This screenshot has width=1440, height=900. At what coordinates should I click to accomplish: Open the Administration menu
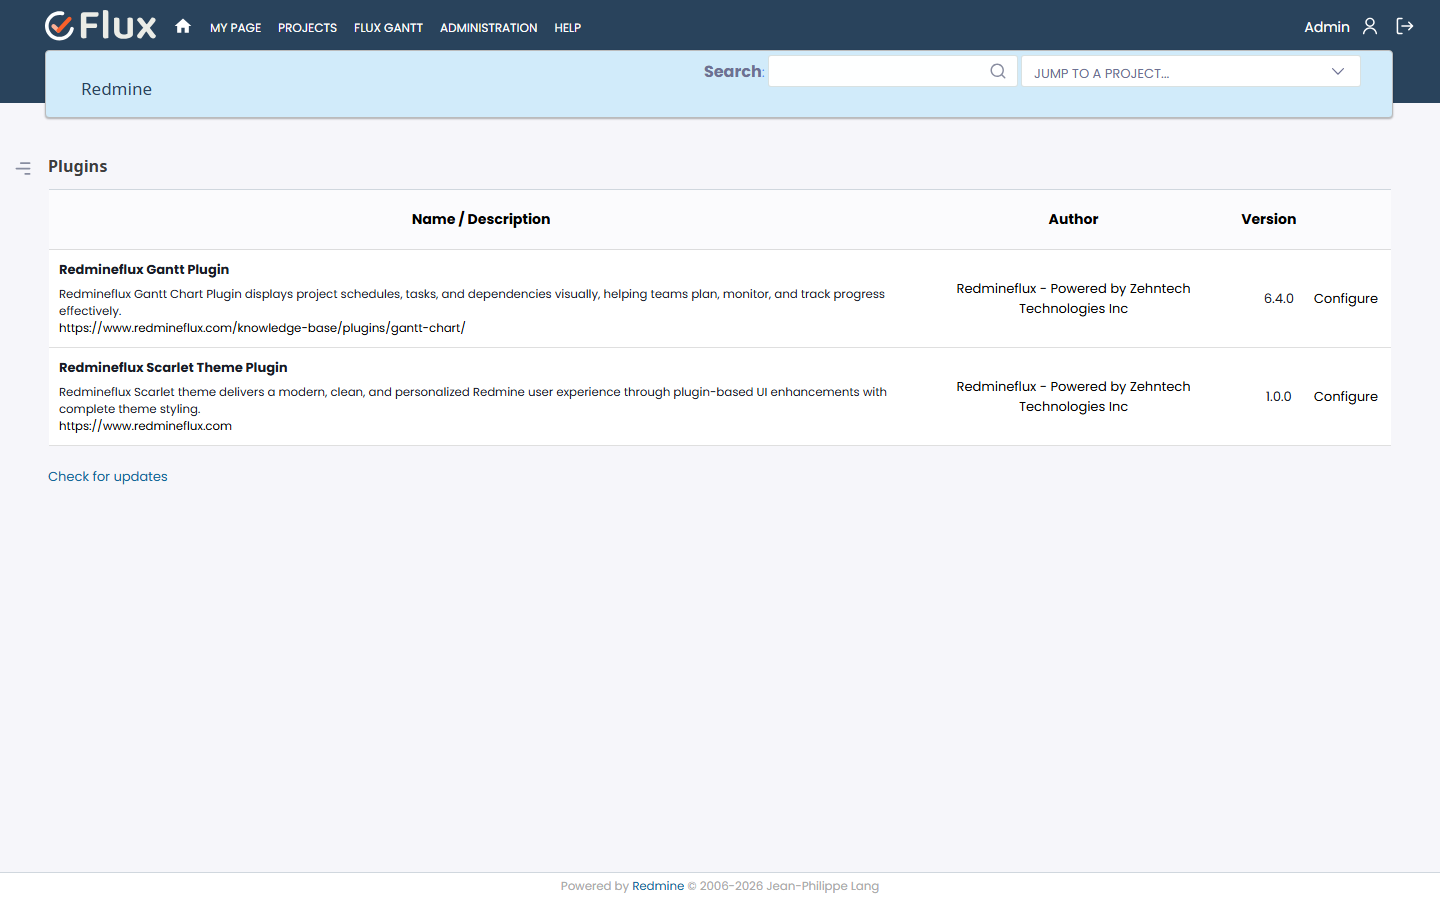[x=488, y=28]
